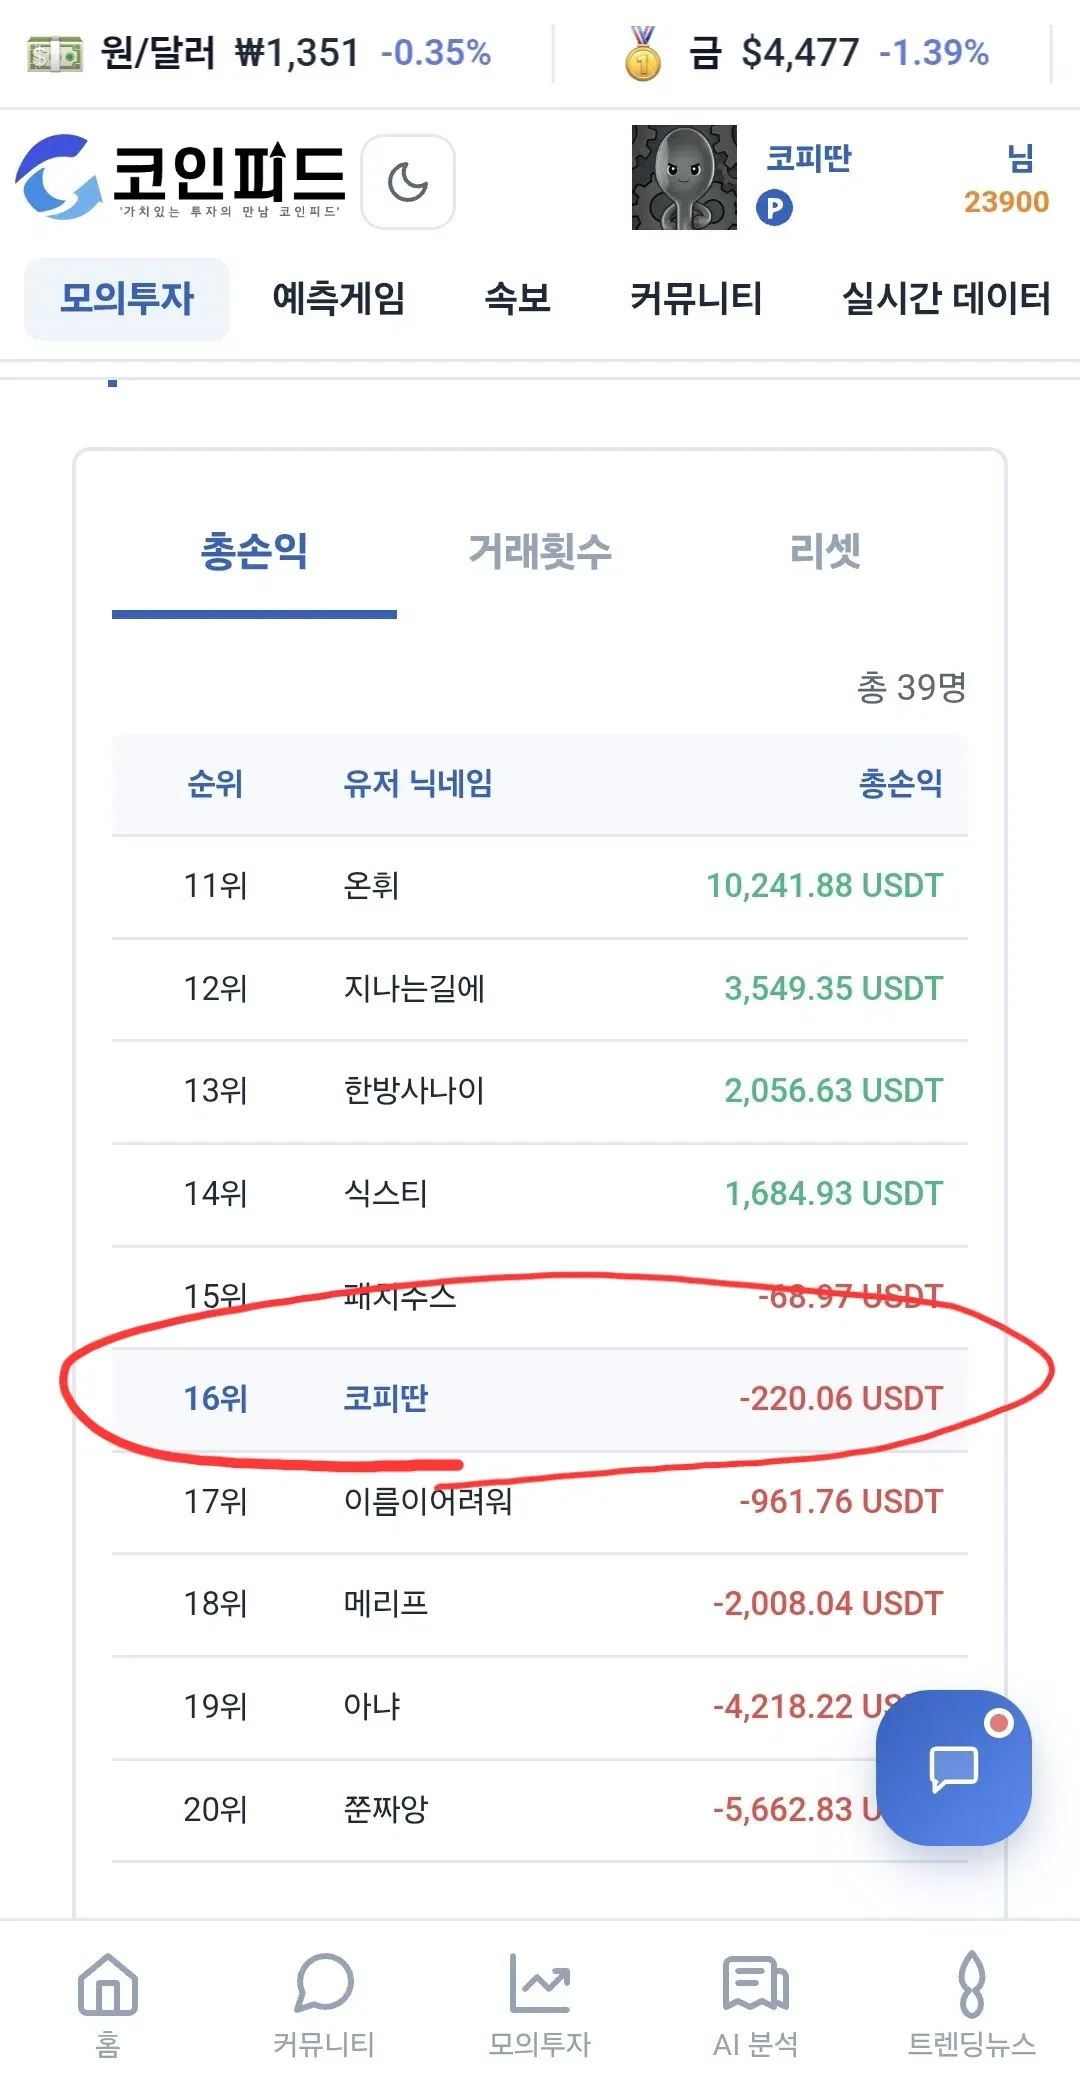This screenshot has width=1080, height=2086.
Task: Click the 코인피드 logo
Action: (x=181, y=178)
